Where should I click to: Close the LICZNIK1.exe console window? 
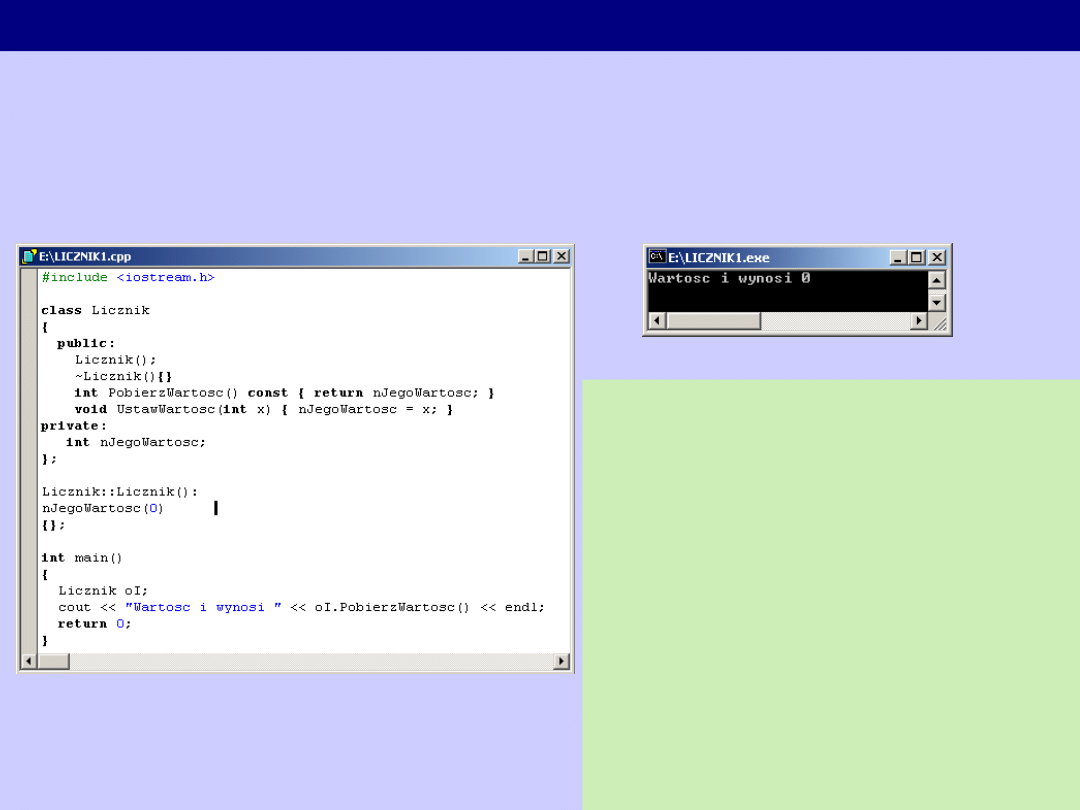click(937, 258)
